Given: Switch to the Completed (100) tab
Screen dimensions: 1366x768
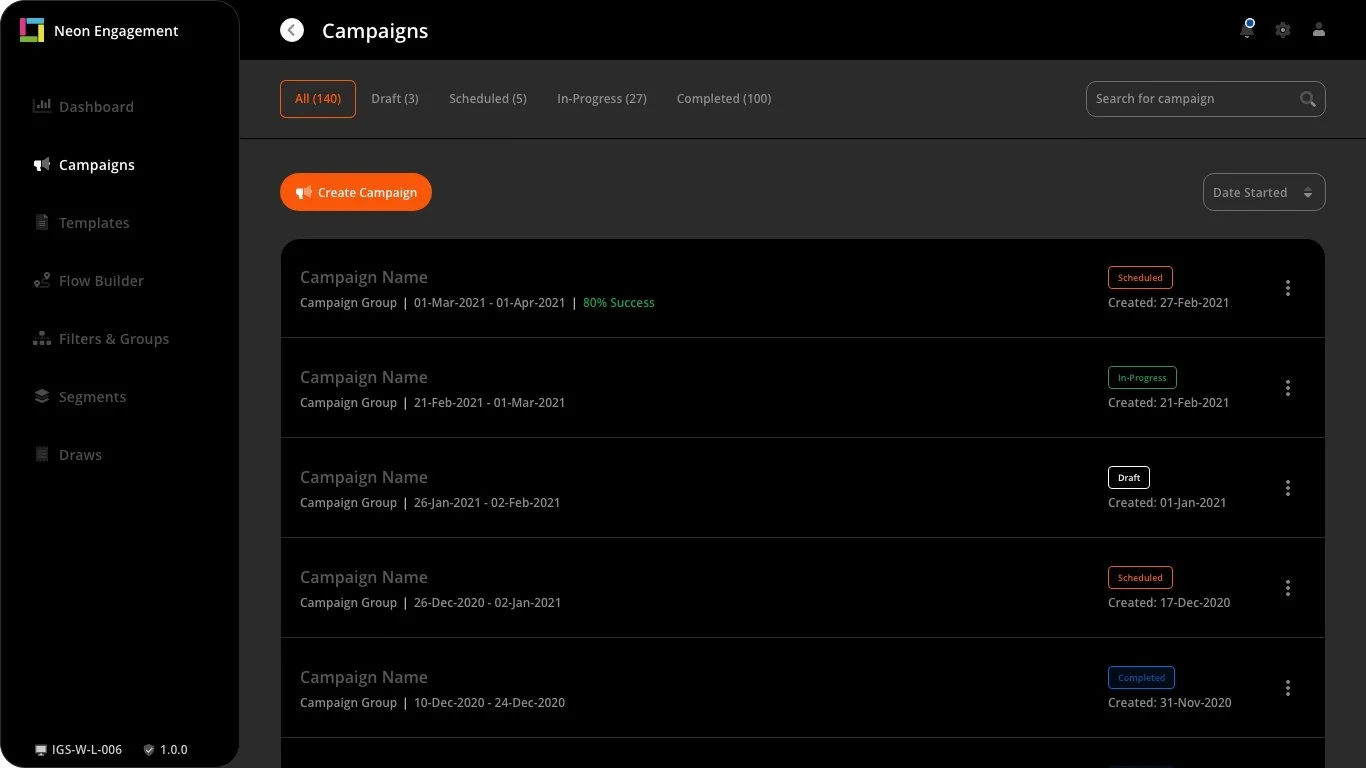Looking at the screenshot, I should [724, 99].
